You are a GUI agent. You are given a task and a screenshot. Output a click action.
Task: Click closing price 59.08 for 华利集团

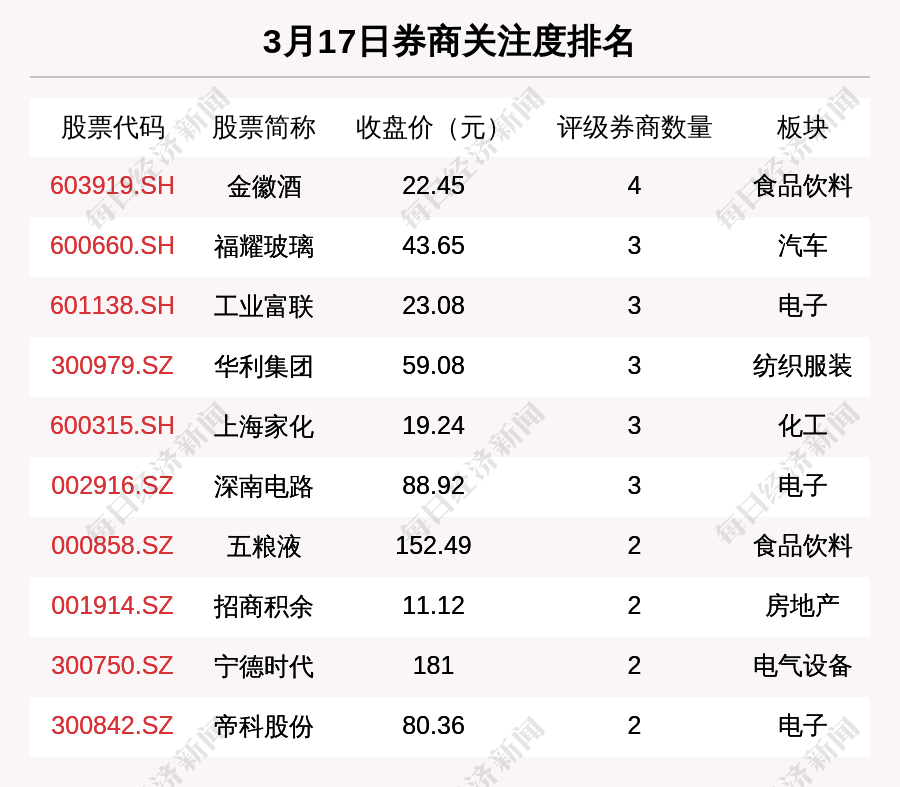(x=433, y=366)
